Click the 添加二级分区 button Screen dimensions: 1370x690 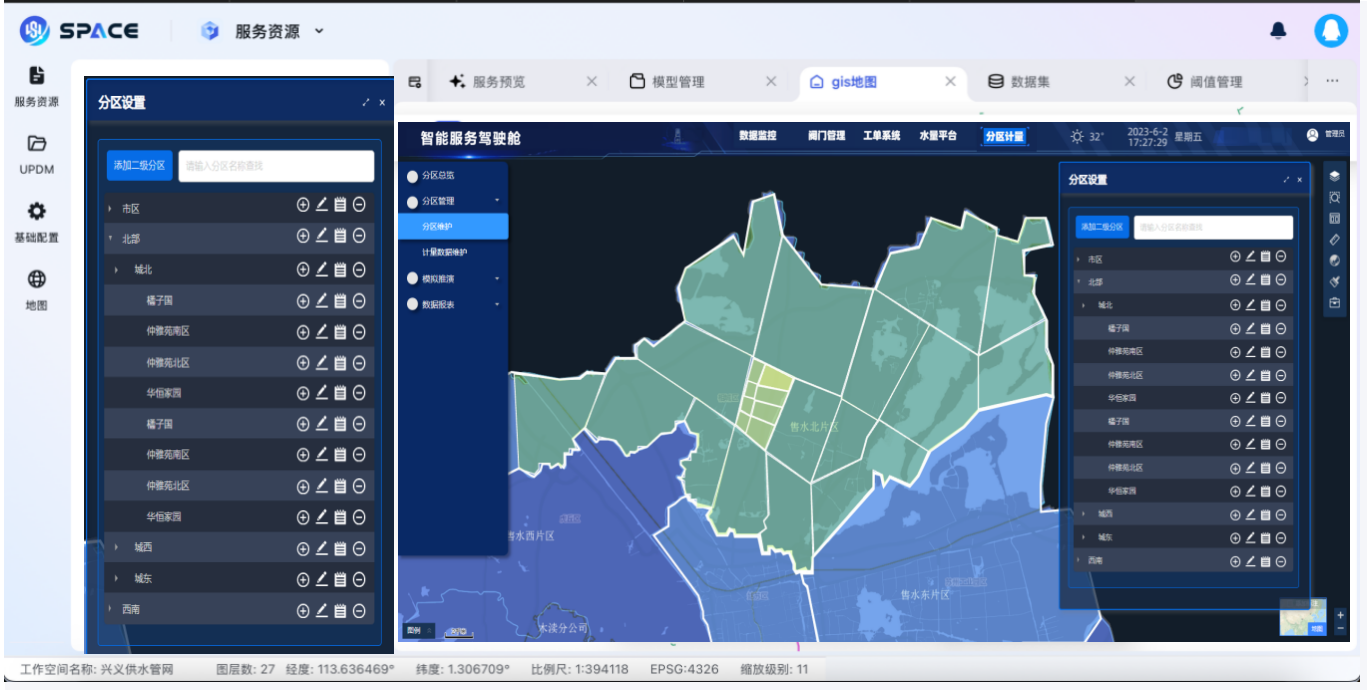142,165
